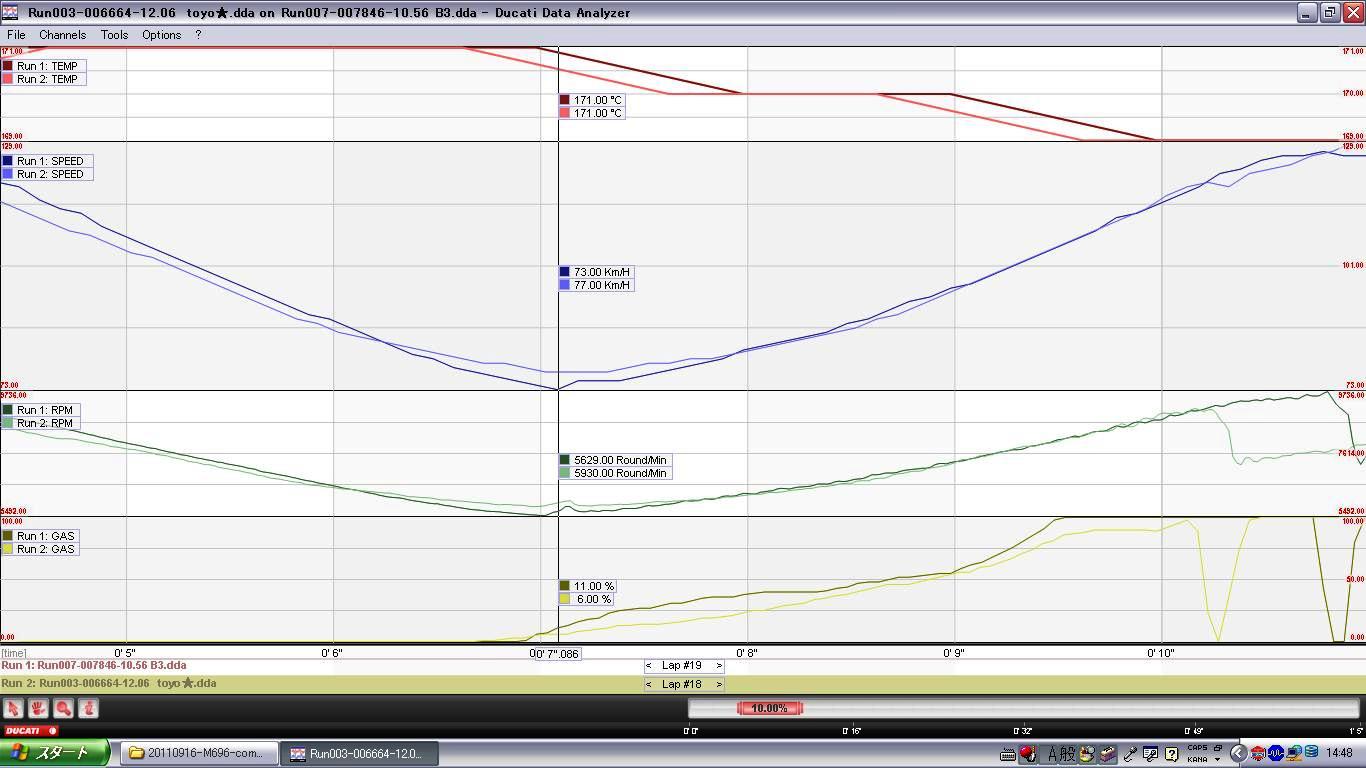The width and height of the screenshot is (1366, 768).
Task: Expand hidden system tray icons arrow
Action: (1237, 753)
